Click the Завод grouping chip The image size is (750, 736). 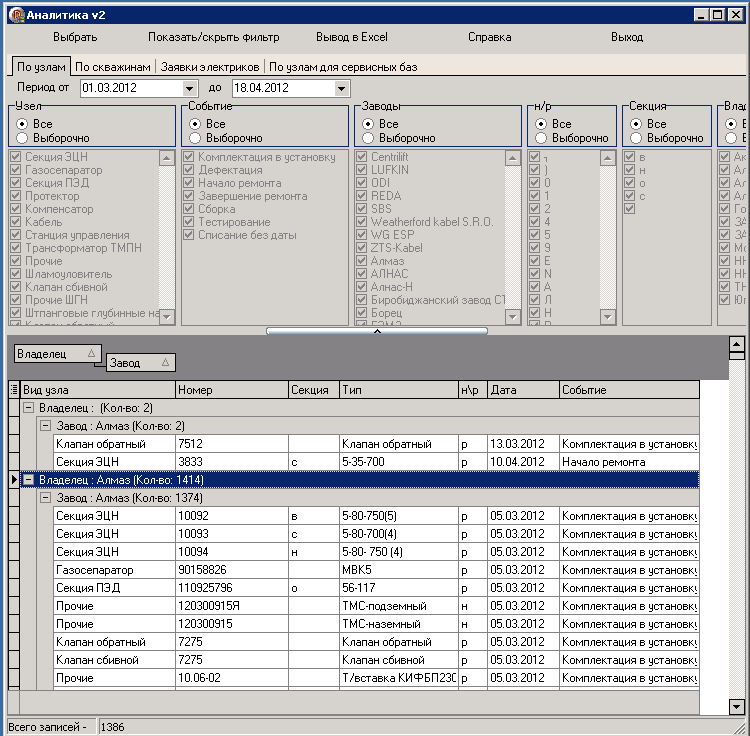click(x=141, y=363)
